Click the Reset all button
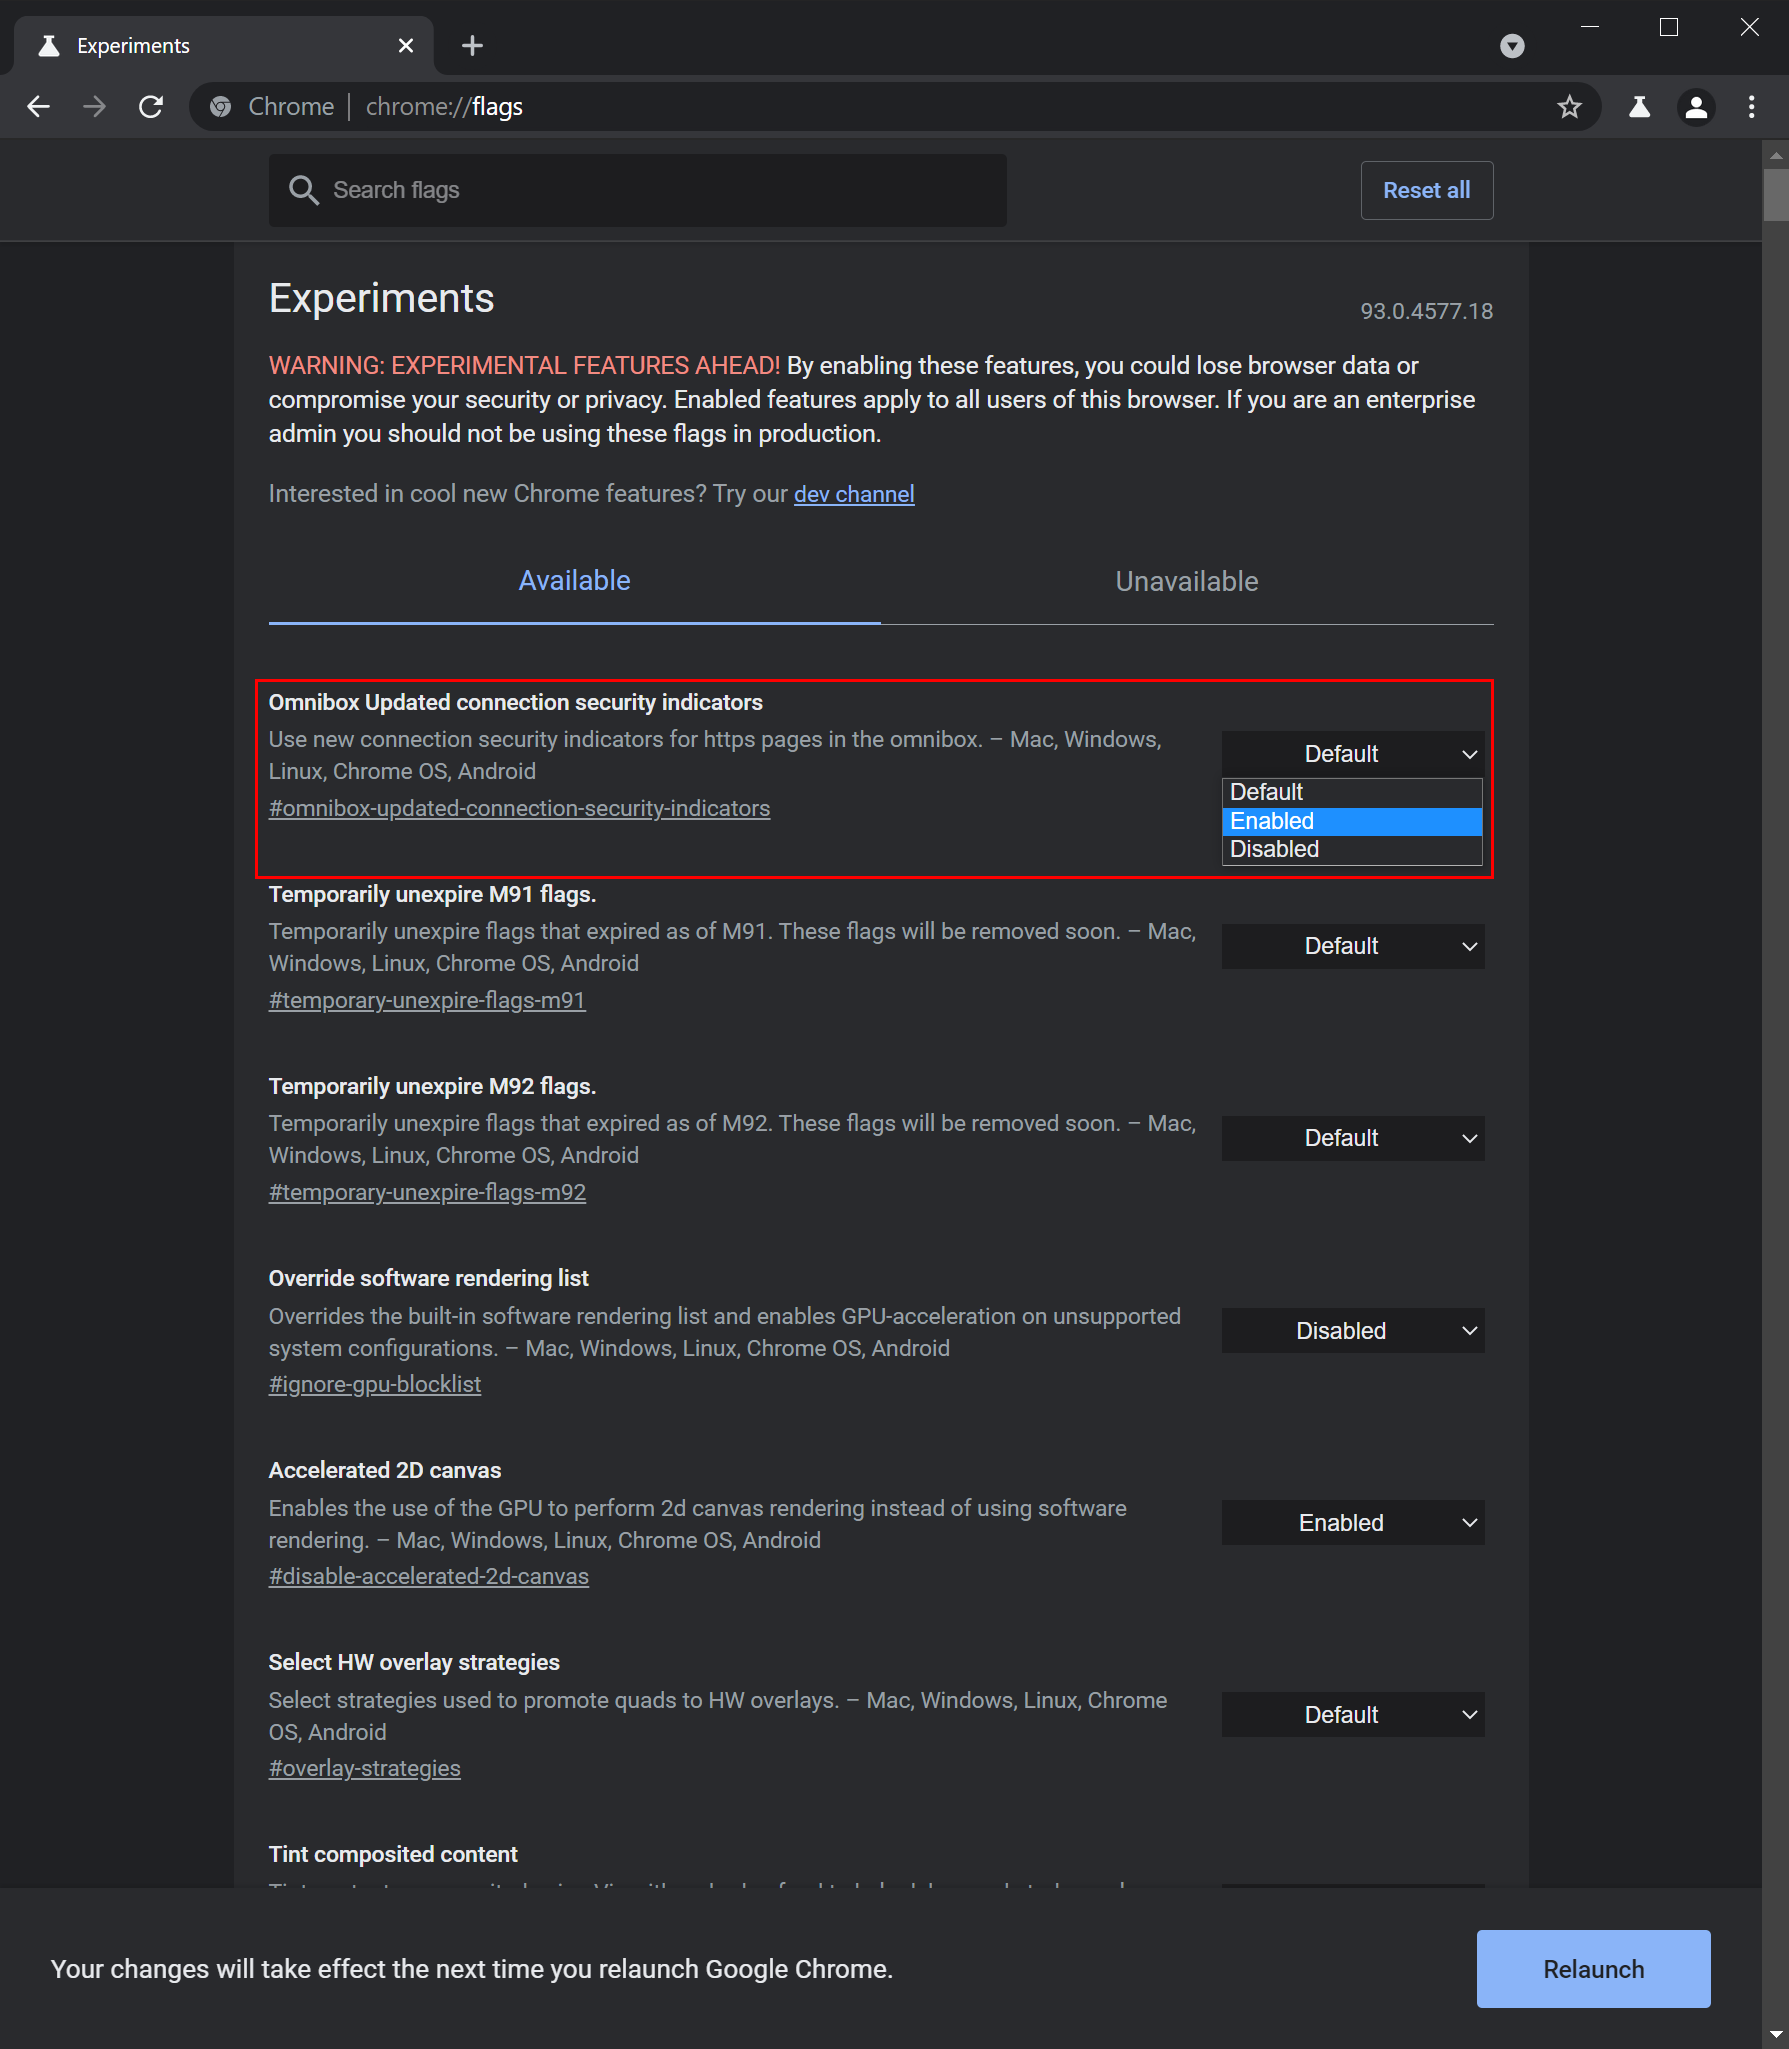This screenshot has width=1789, height=2049. 1426,190
